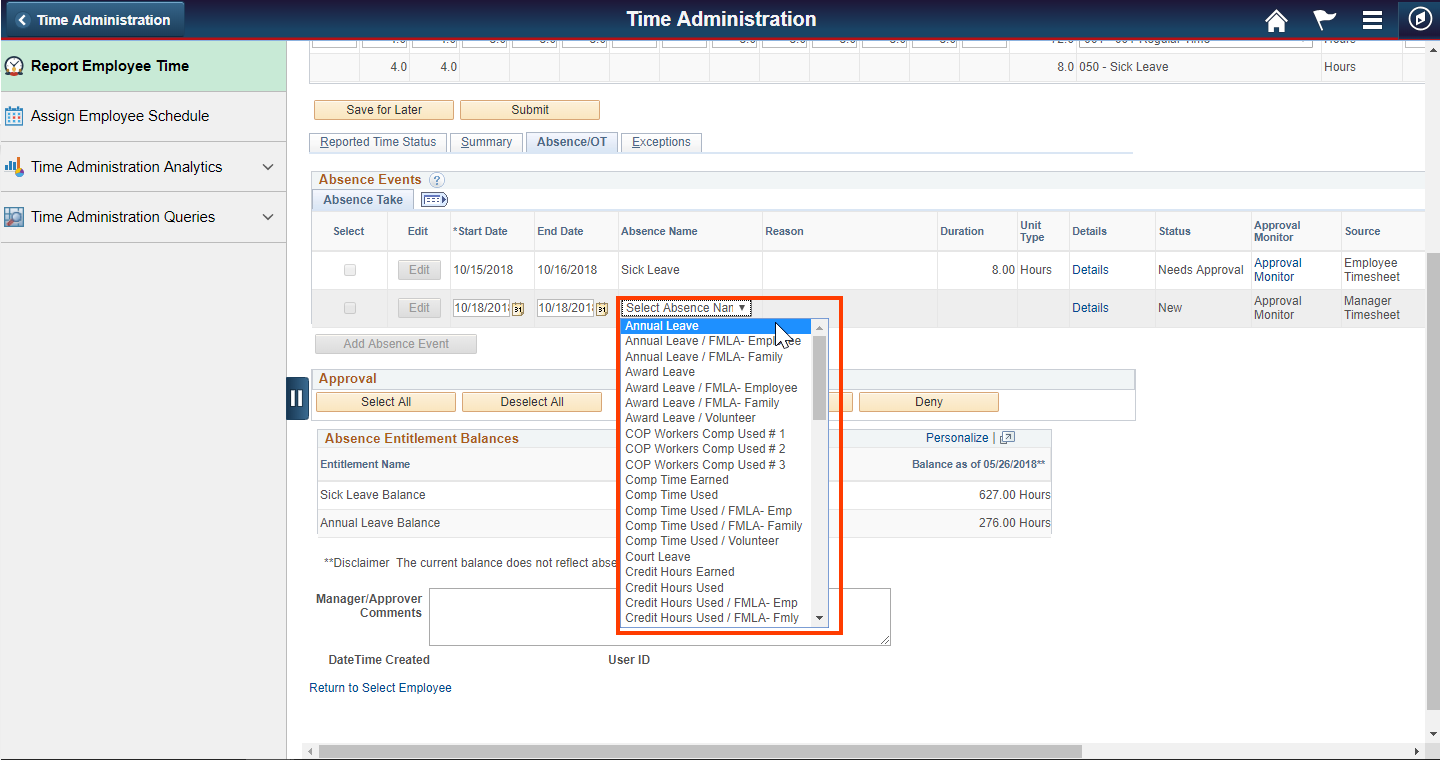
Task: Click the blue pause handle beside Approval
Action: coord(297,397)
